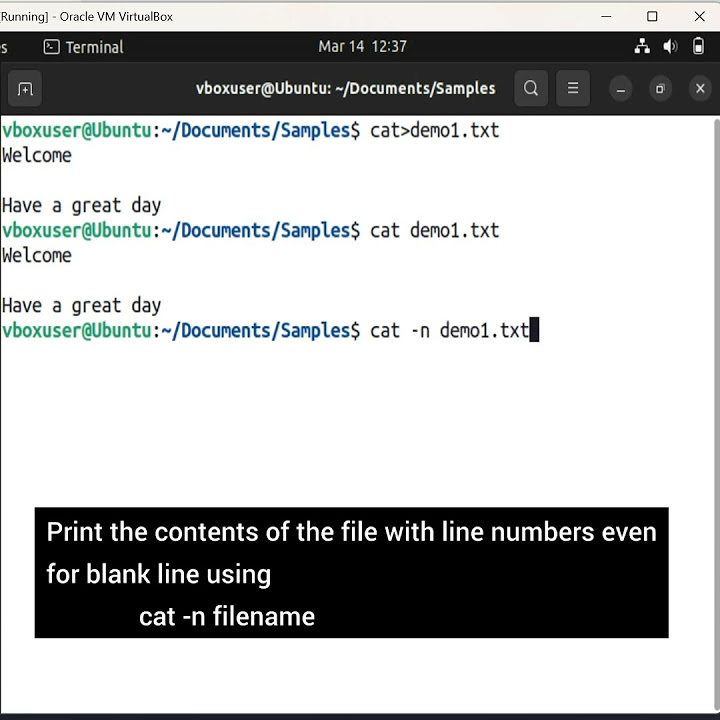Click the volume speaker icon
Screen dimensions: 720x720
tap(671, 47)
